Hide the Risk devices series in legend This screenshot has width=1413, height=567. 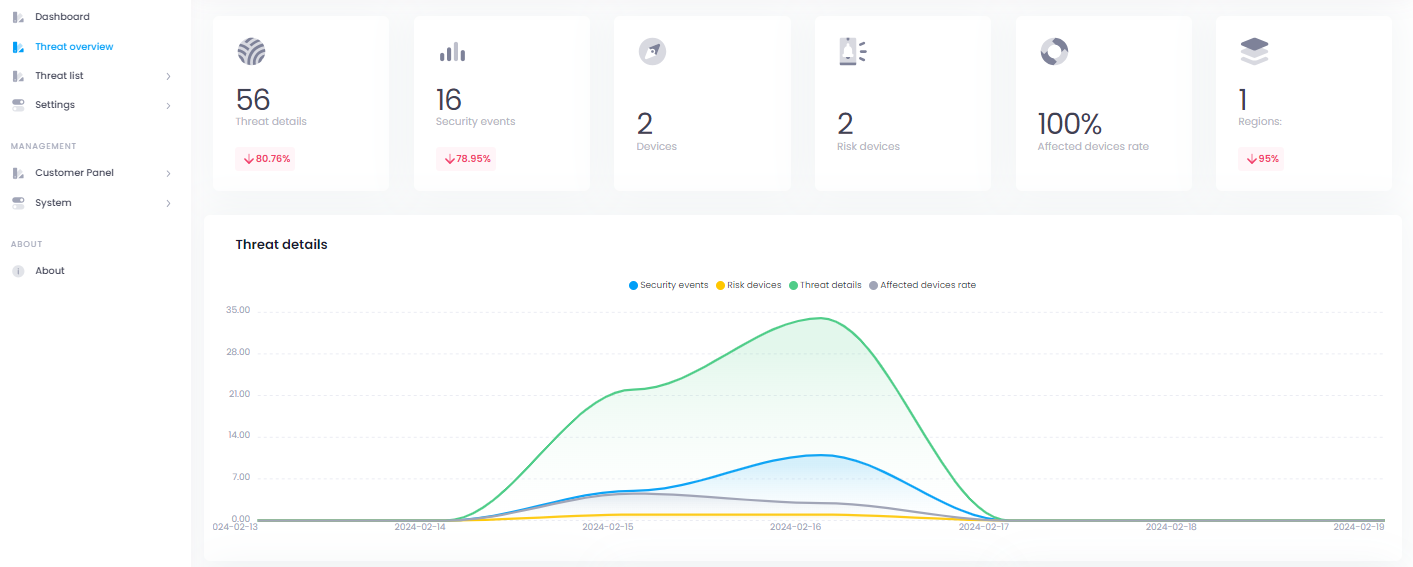(747, 285)
